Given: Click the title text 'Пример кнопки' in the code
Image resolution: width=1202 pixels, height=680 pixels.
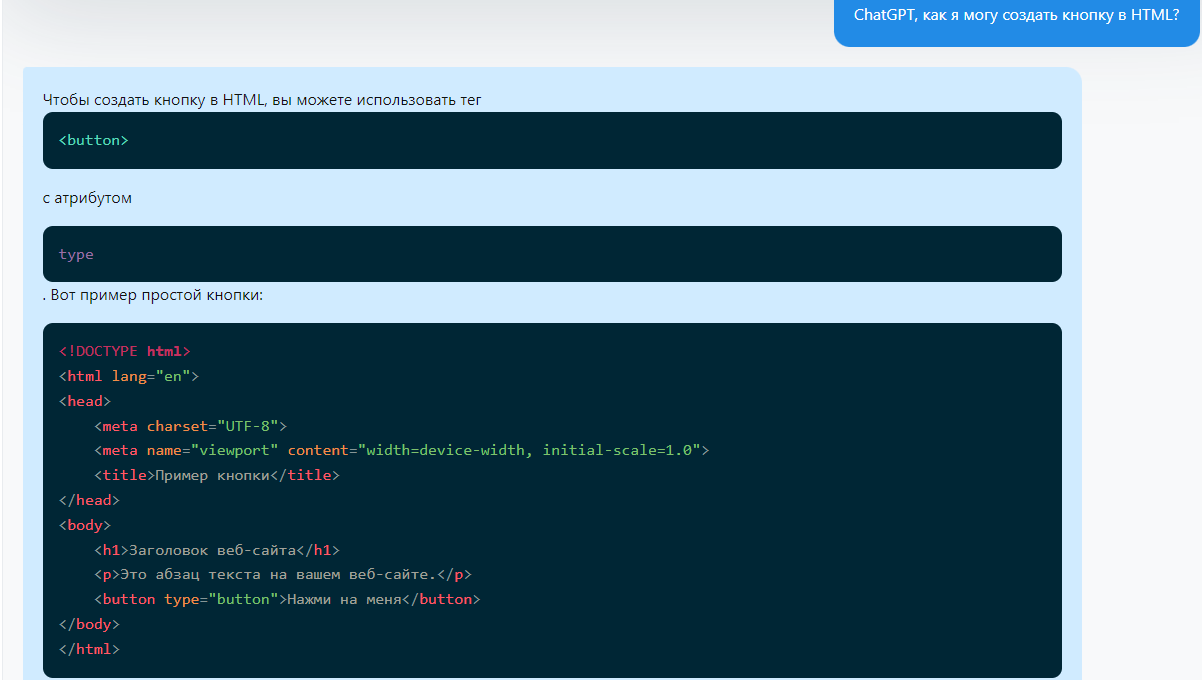Looking at the screenshot, I should click(x=211, y=475).
